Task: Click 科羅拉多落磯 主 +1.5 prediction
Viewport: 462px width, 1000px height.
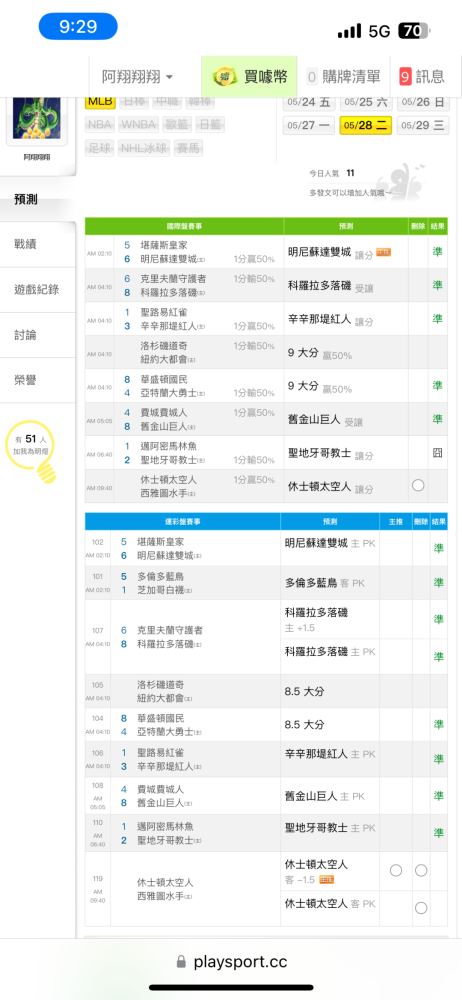Action: pyautogui.click(x=317, y=619)
